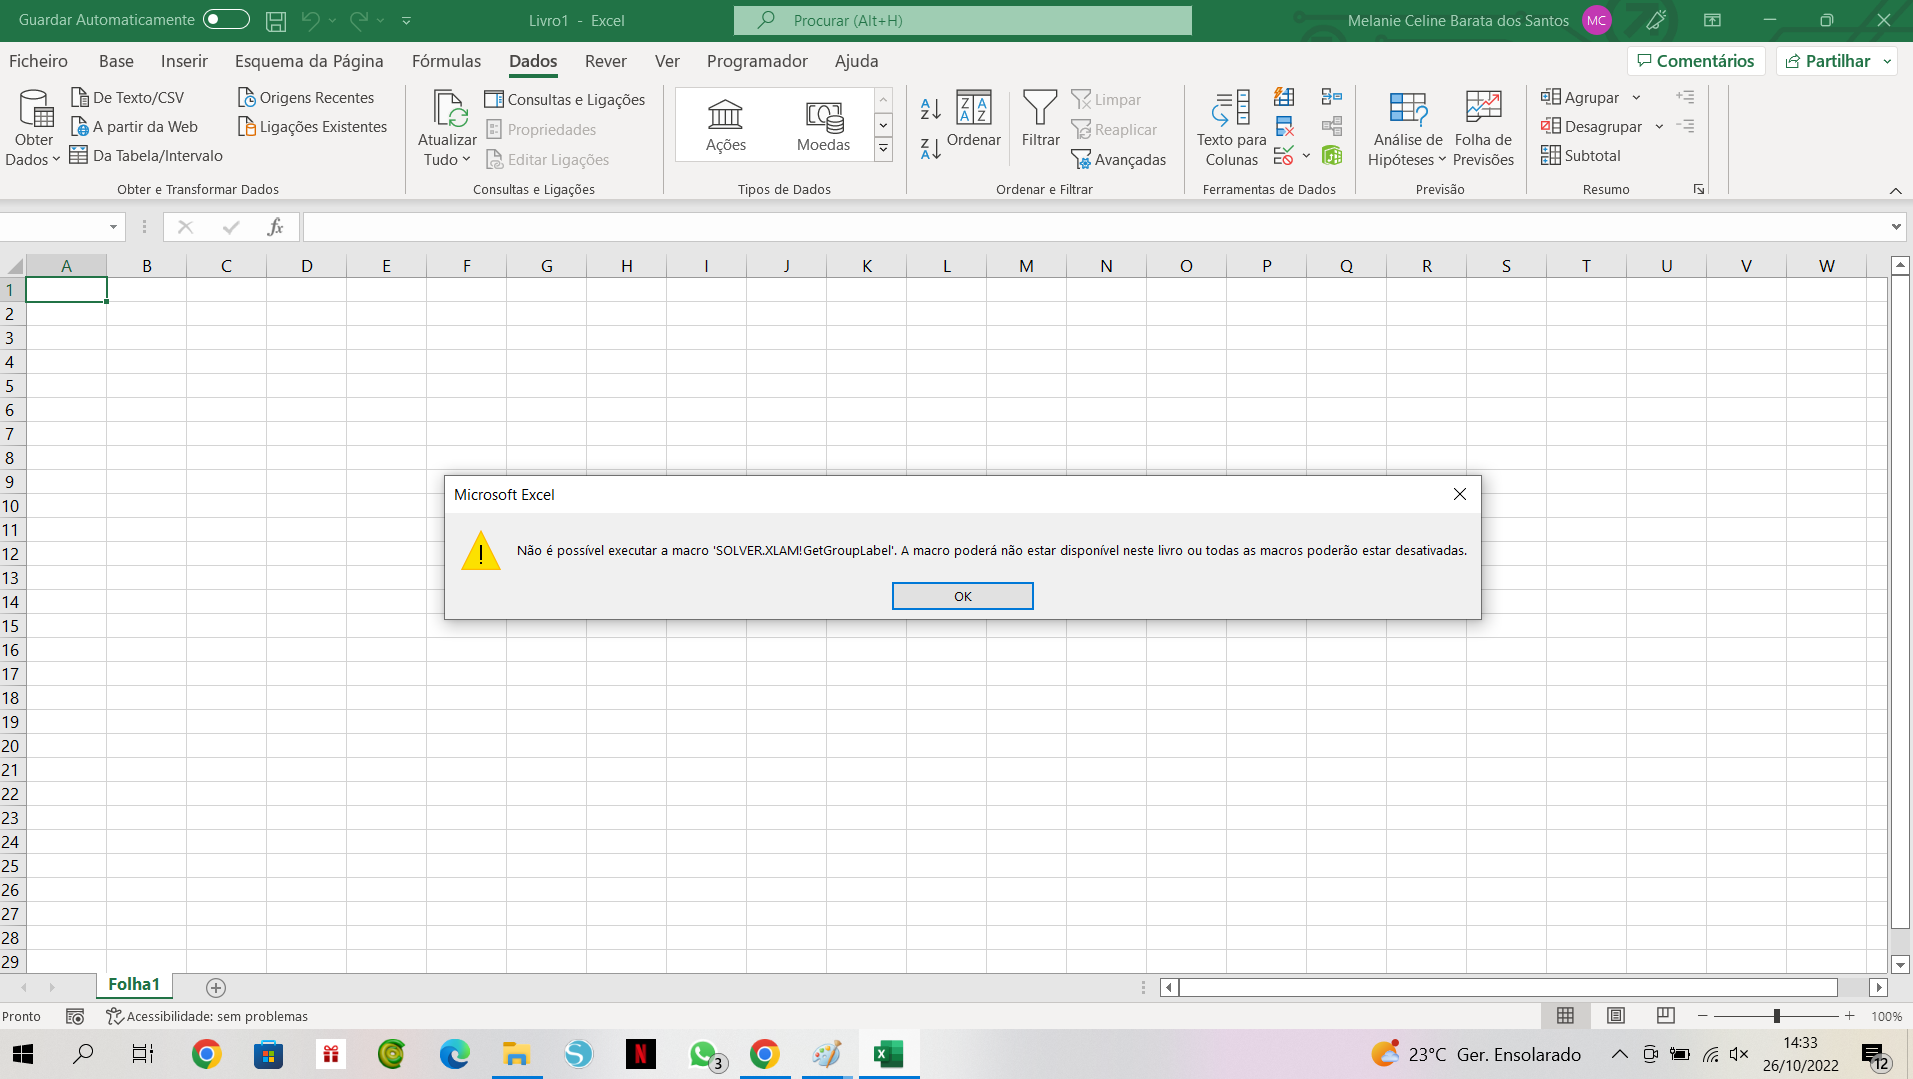Import data De Texto/CSV
The width and height of the screenshot is (1913, 1079).
(x=128, y=97)
